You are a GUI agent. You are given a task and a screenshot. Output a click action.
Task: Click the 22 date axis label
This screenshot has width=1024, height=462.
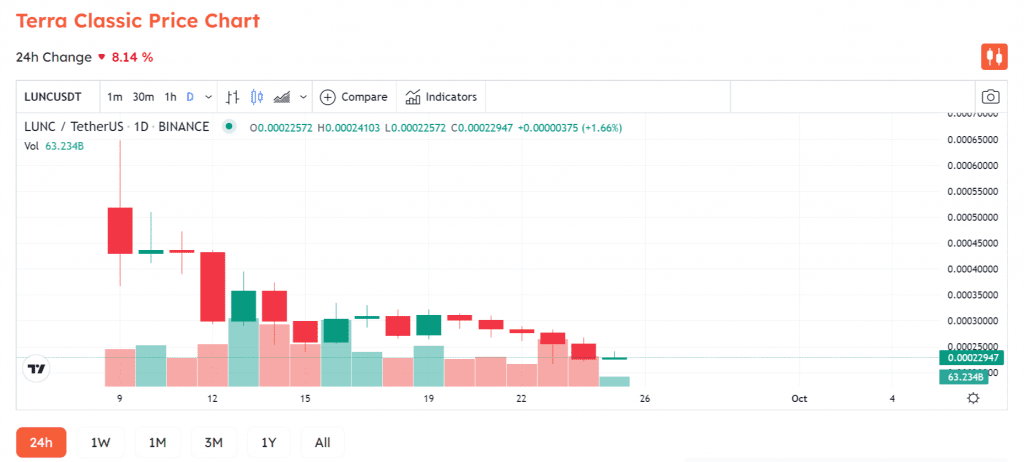tap(521, 399)
